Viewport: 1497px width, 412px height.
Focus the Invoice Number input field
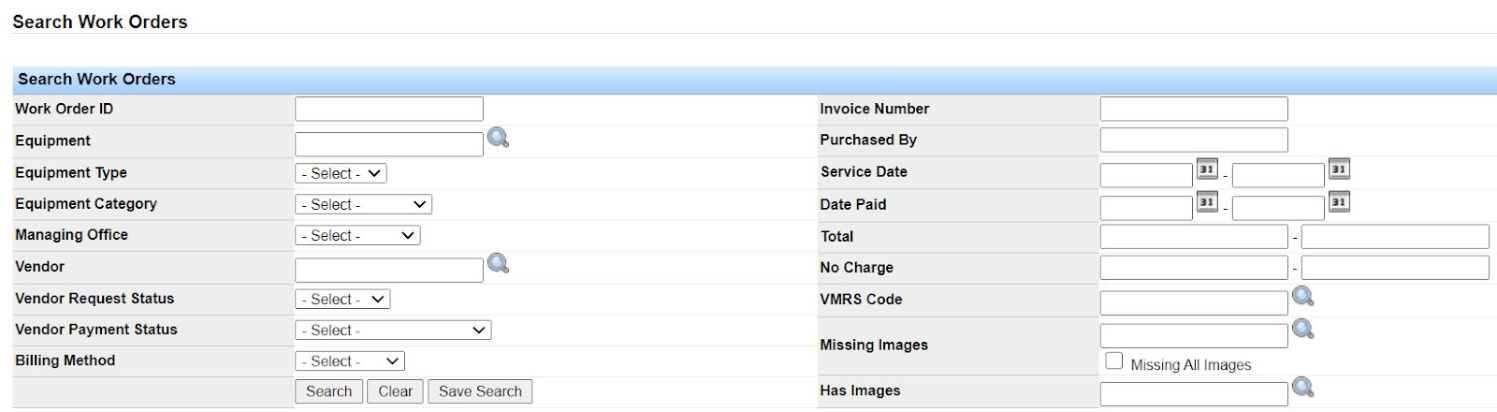tap(1194, 109)
